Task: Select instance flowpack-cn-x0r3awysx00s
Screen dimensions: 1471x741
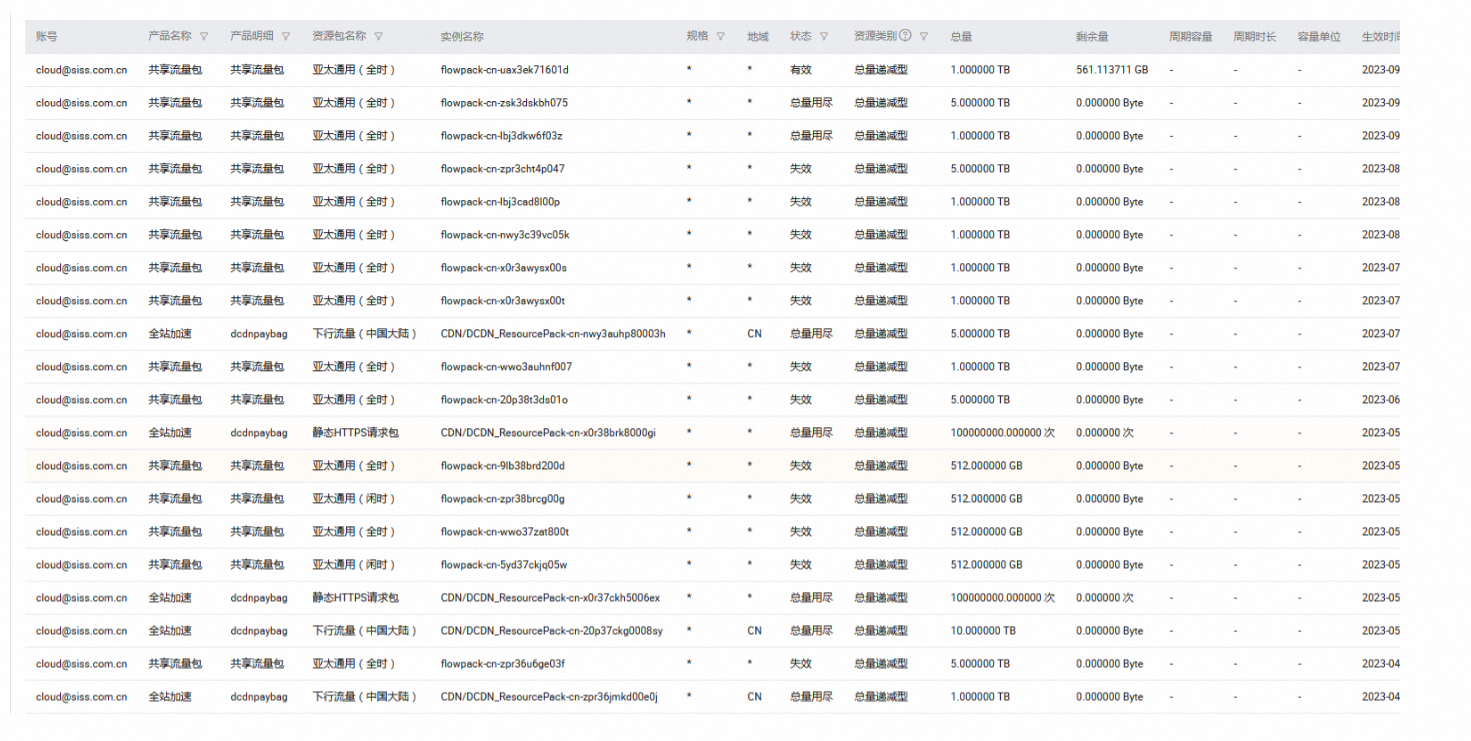Action: 503,268
